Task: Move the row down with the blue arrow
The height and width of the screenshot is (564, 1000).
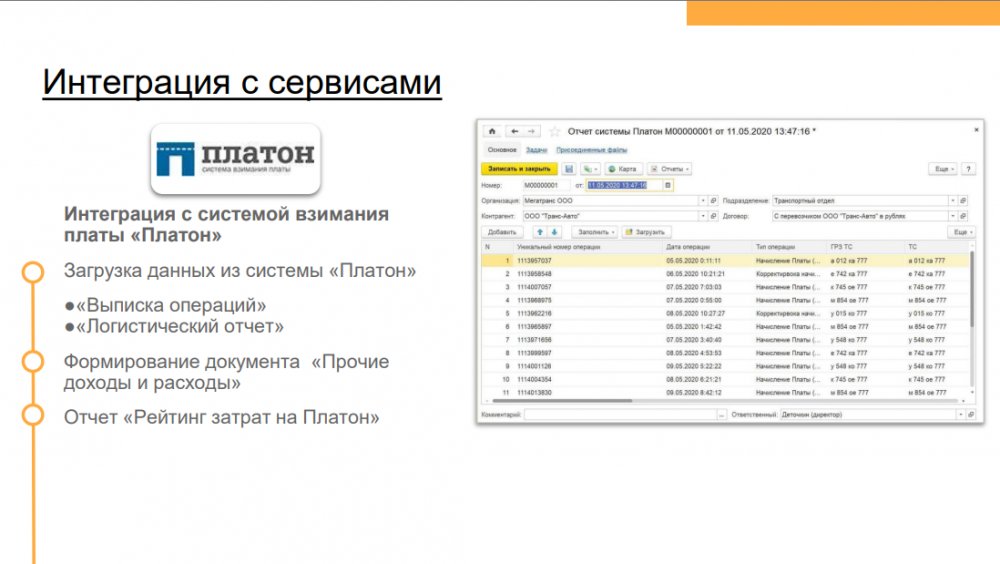Action: click(554, 232)
